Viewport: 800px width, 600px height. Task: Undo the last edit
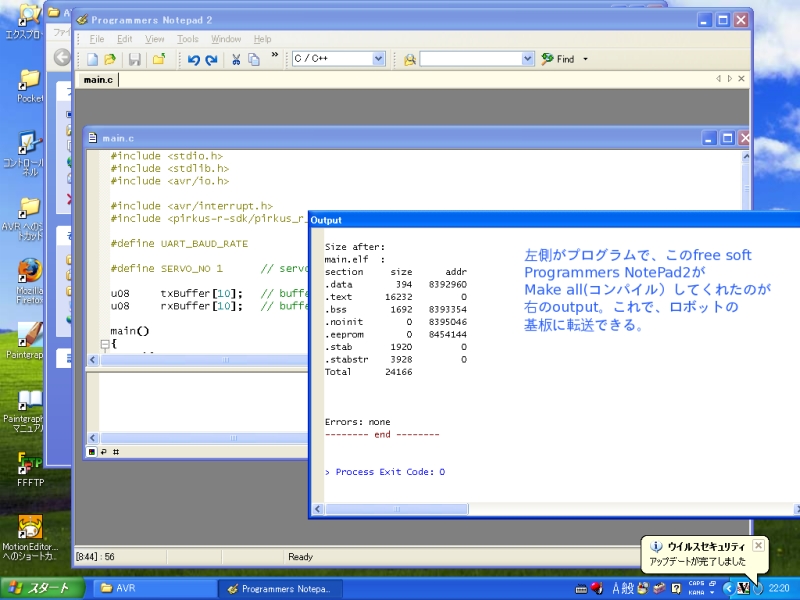pyautogui.click(x=193, y=60)
